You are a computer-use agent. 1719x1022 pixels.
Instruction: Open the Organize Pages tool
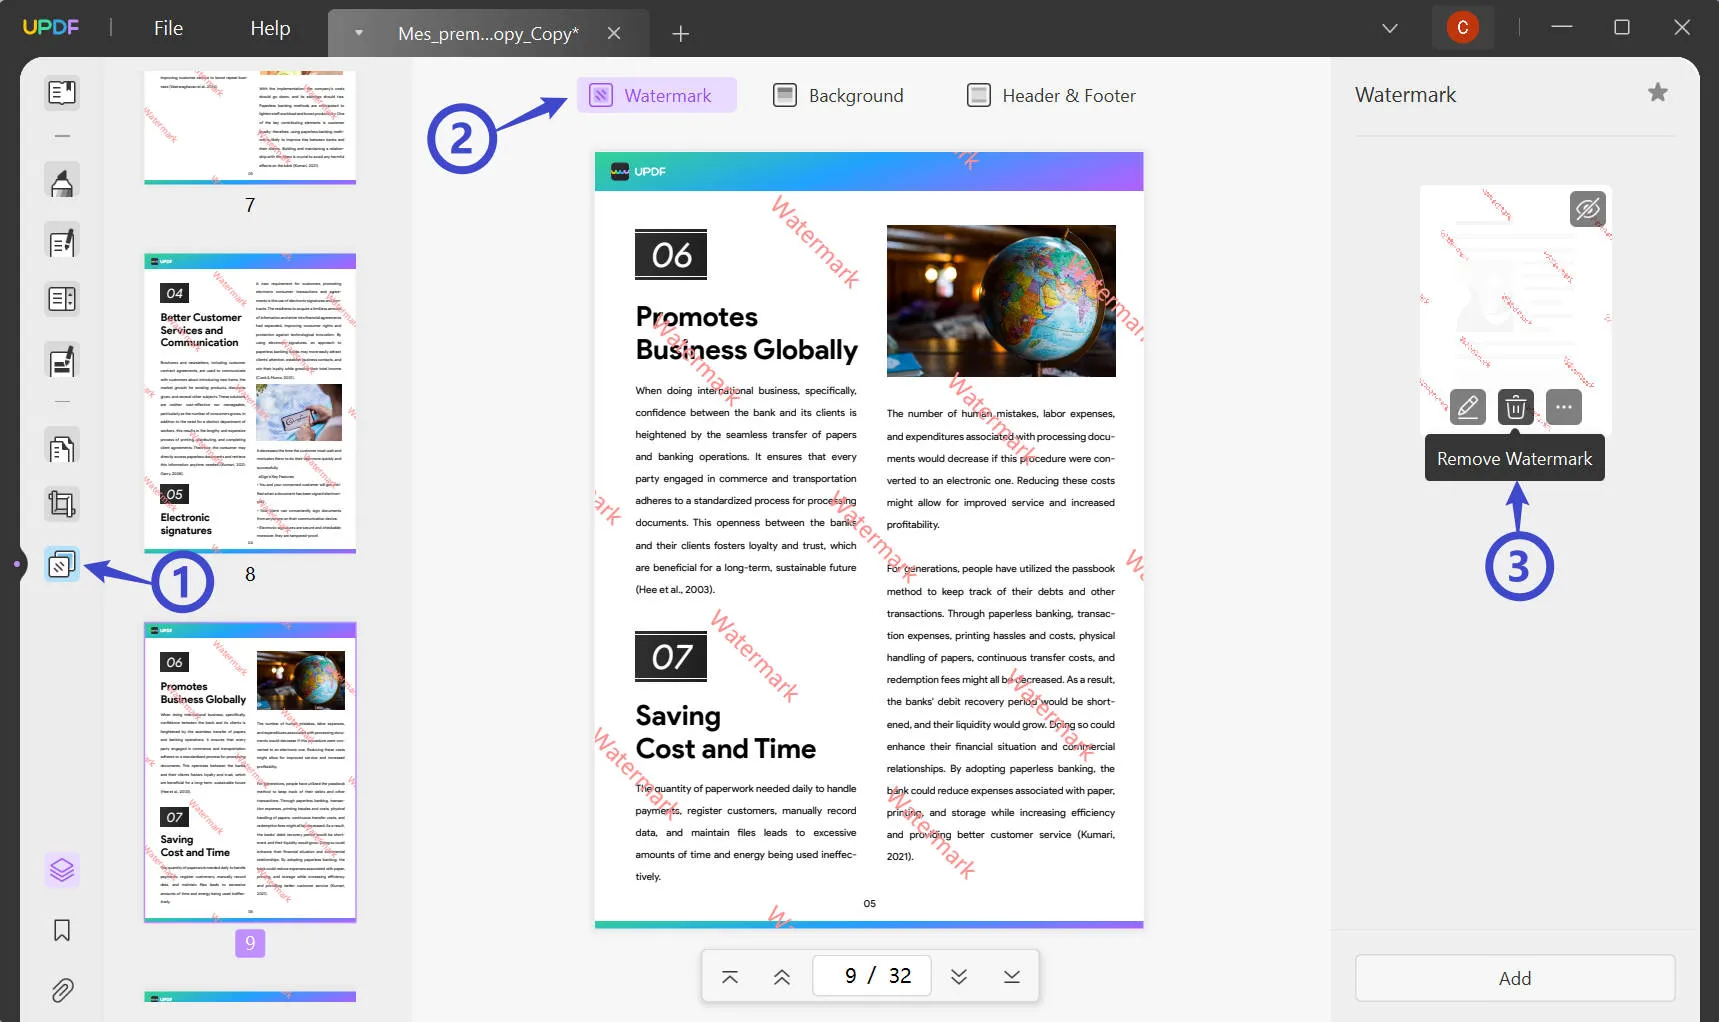pos(62,299)
